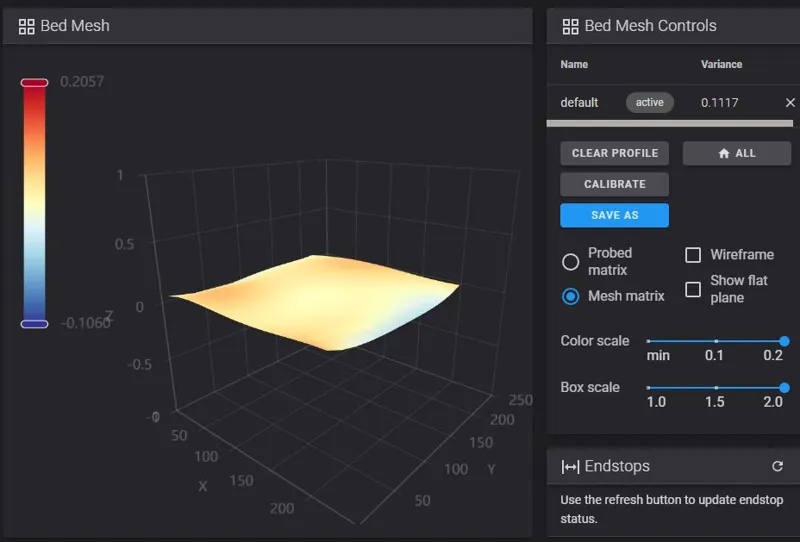The width and height of the screenshot is (800, 542).
Task: Select the upper color scale handle at 0.2057
Action: click(34, 83)
